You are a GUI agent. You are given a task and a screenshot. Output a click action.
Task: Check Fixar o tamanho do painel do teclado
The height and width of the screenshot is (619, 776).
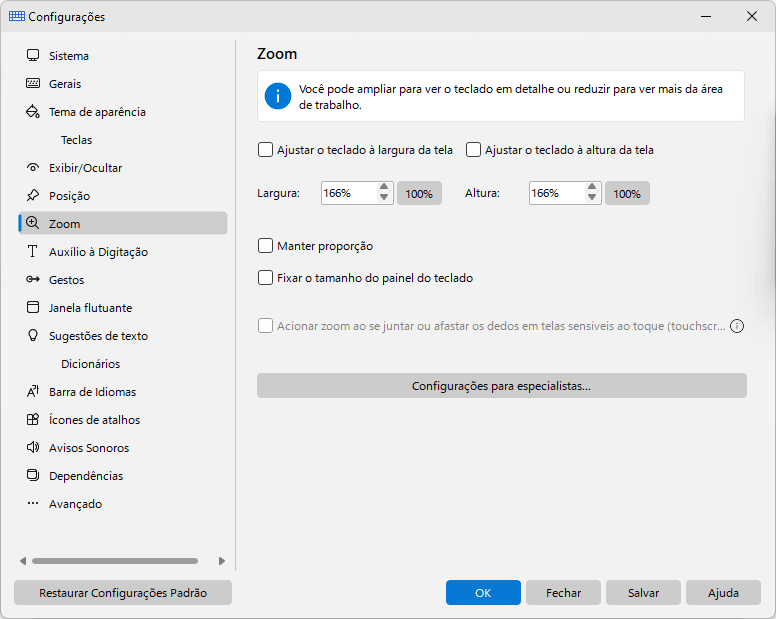pos(265,278)
